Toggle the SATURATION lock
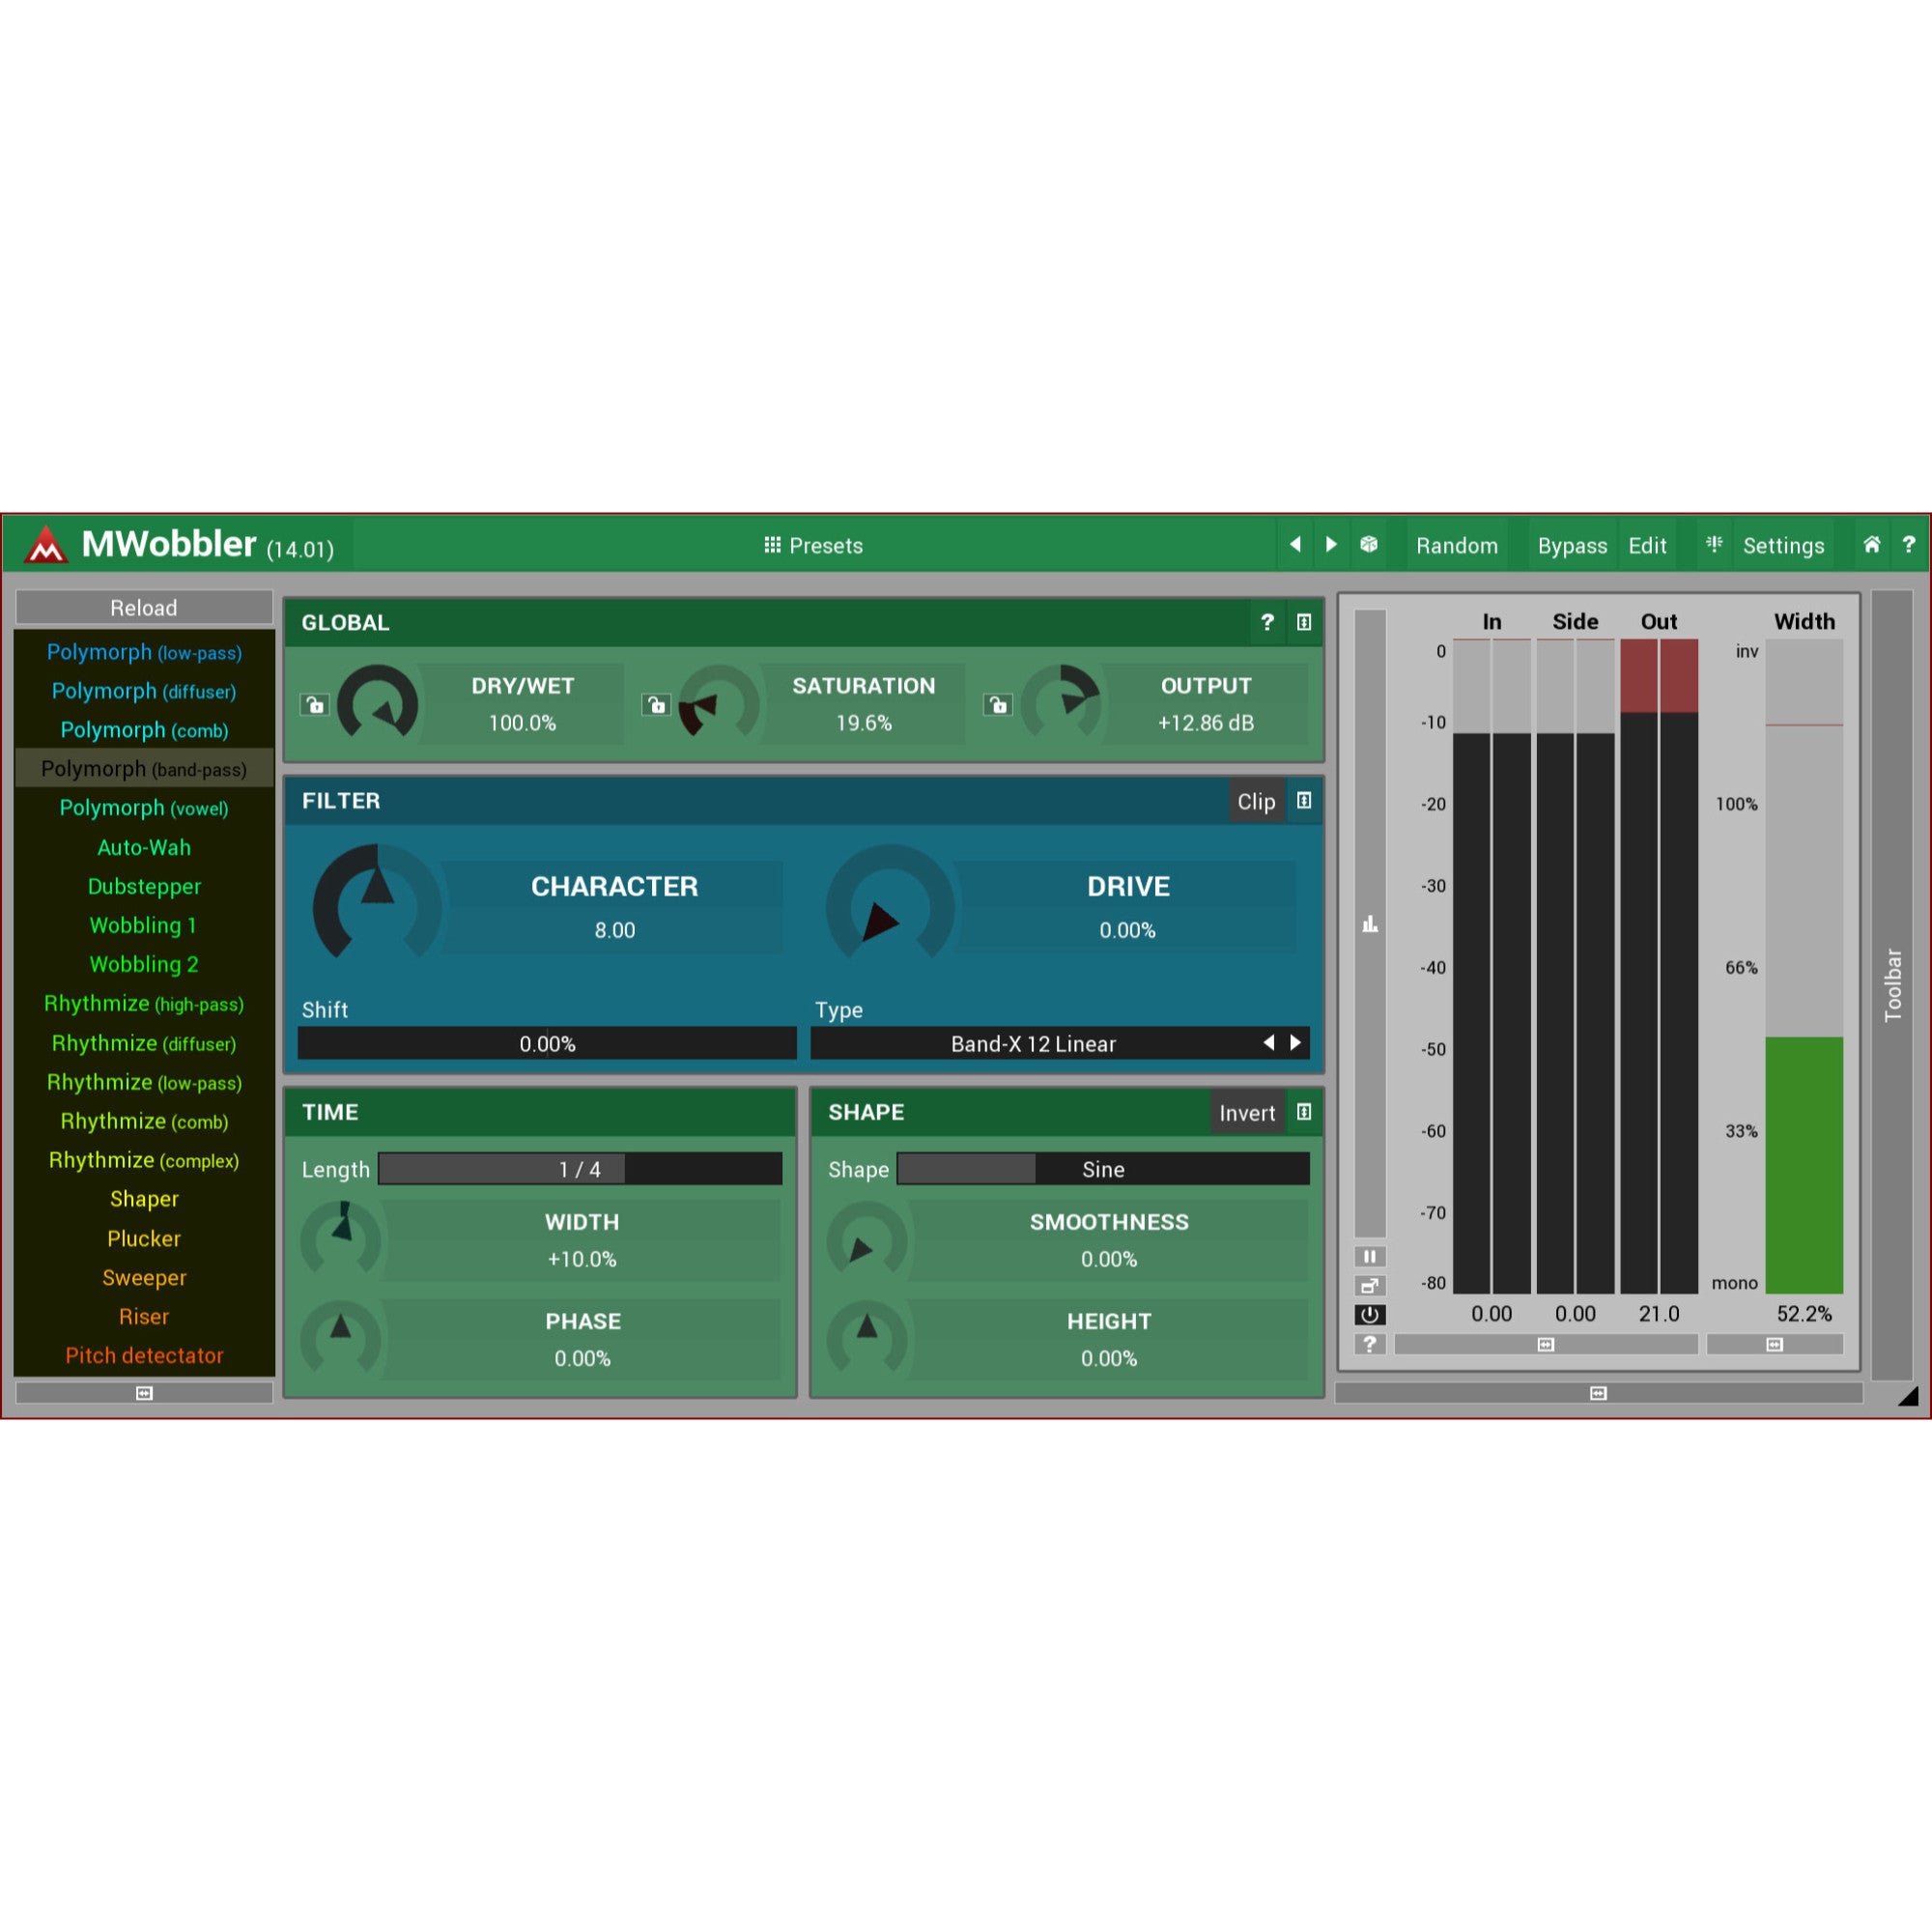This screenshot has height=1932, width=1932. point(656,705)
